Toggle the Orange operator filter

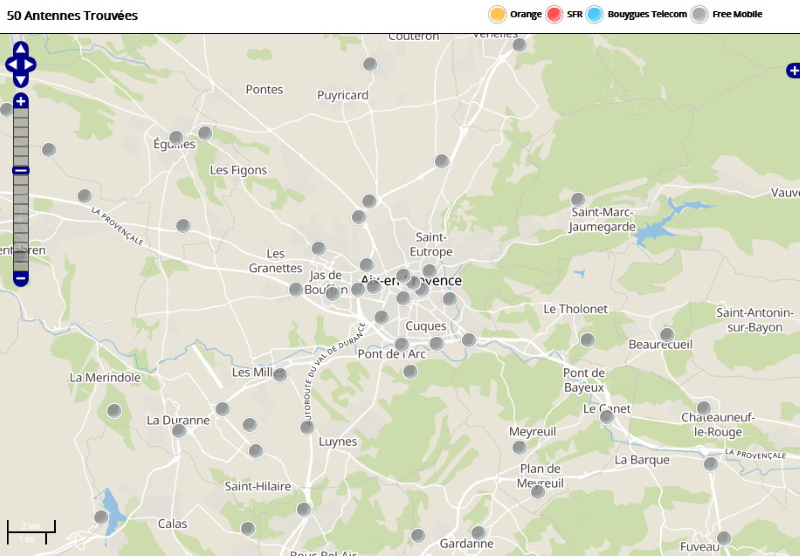click(x=497, y=14)
